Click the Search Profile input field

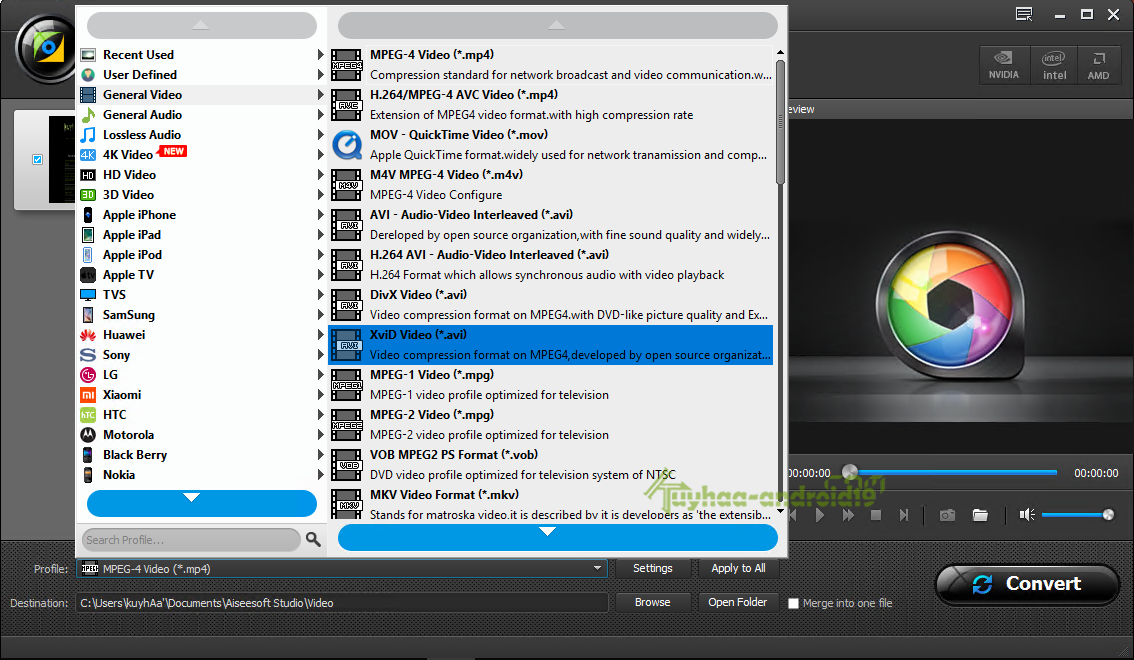point(191,539)
